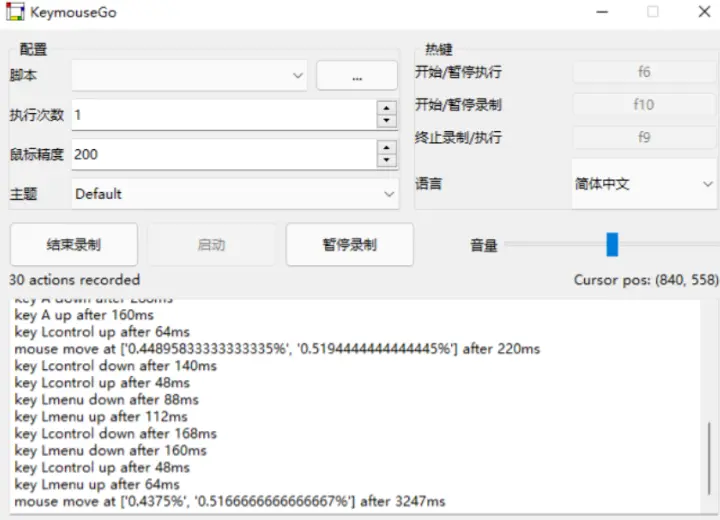
Task: Click the KeymouseGo app icon in title bar
Action: (14, 12)
